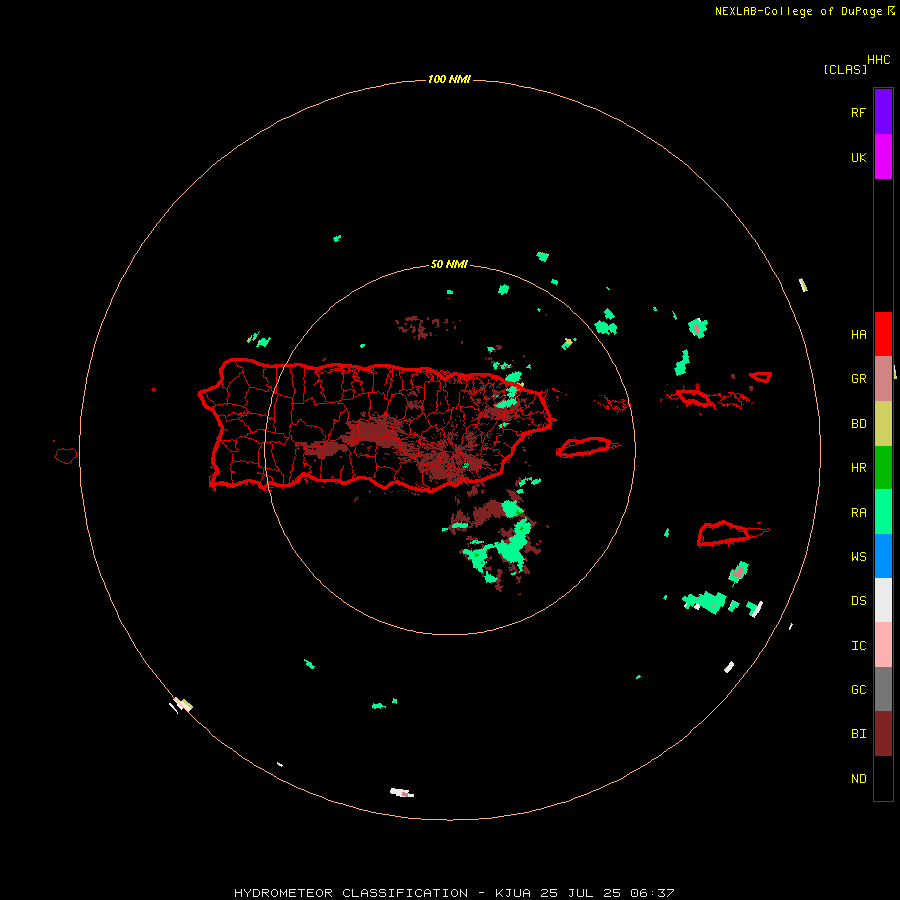The height and width of the screenshot is (900, 900).
Task: Click the 100 NMI range ring label
Action: pyautogui.click(x=449, y=79)
